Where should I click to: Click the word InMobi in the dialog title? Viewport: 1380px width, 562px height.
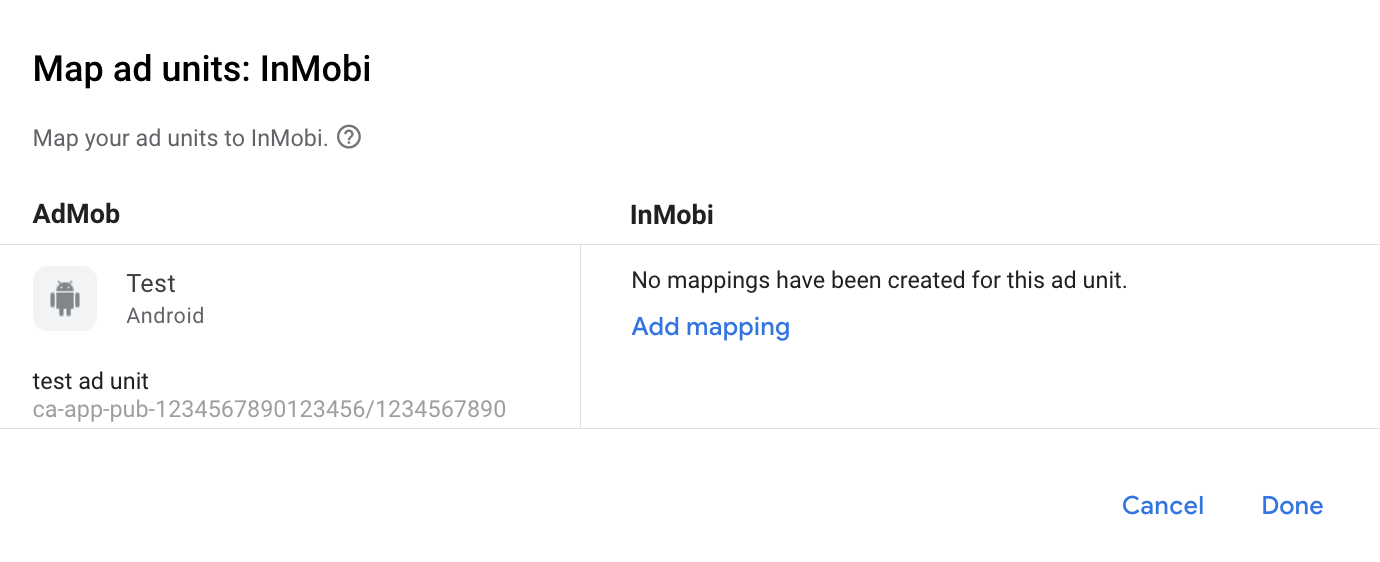(315, 69)
